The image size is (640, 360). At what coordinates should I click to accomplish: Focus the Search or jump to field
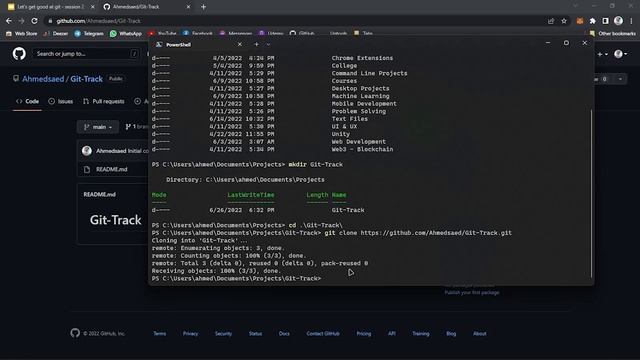coord(86,53)
